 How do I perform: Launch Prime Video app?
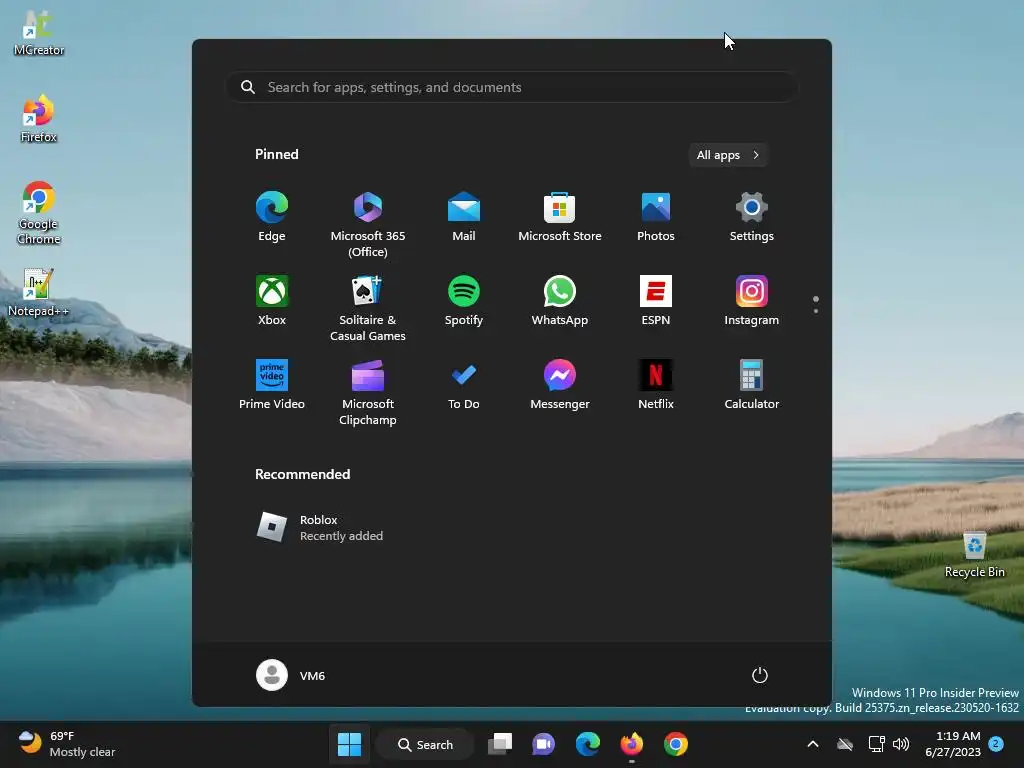click(272, 385)
